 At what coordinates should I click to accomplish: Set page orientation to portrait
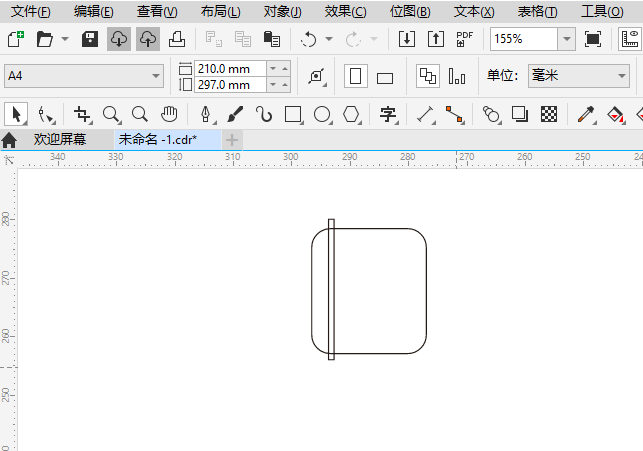356,76
